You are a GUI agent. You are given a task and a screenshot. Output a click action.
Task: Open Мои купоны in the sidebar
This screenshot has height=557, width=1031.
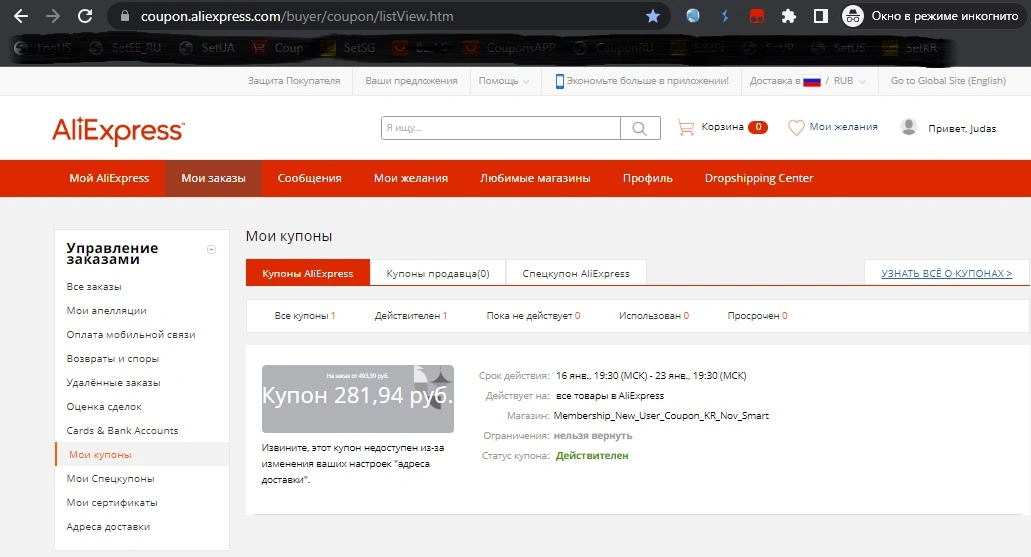(100, 454)
